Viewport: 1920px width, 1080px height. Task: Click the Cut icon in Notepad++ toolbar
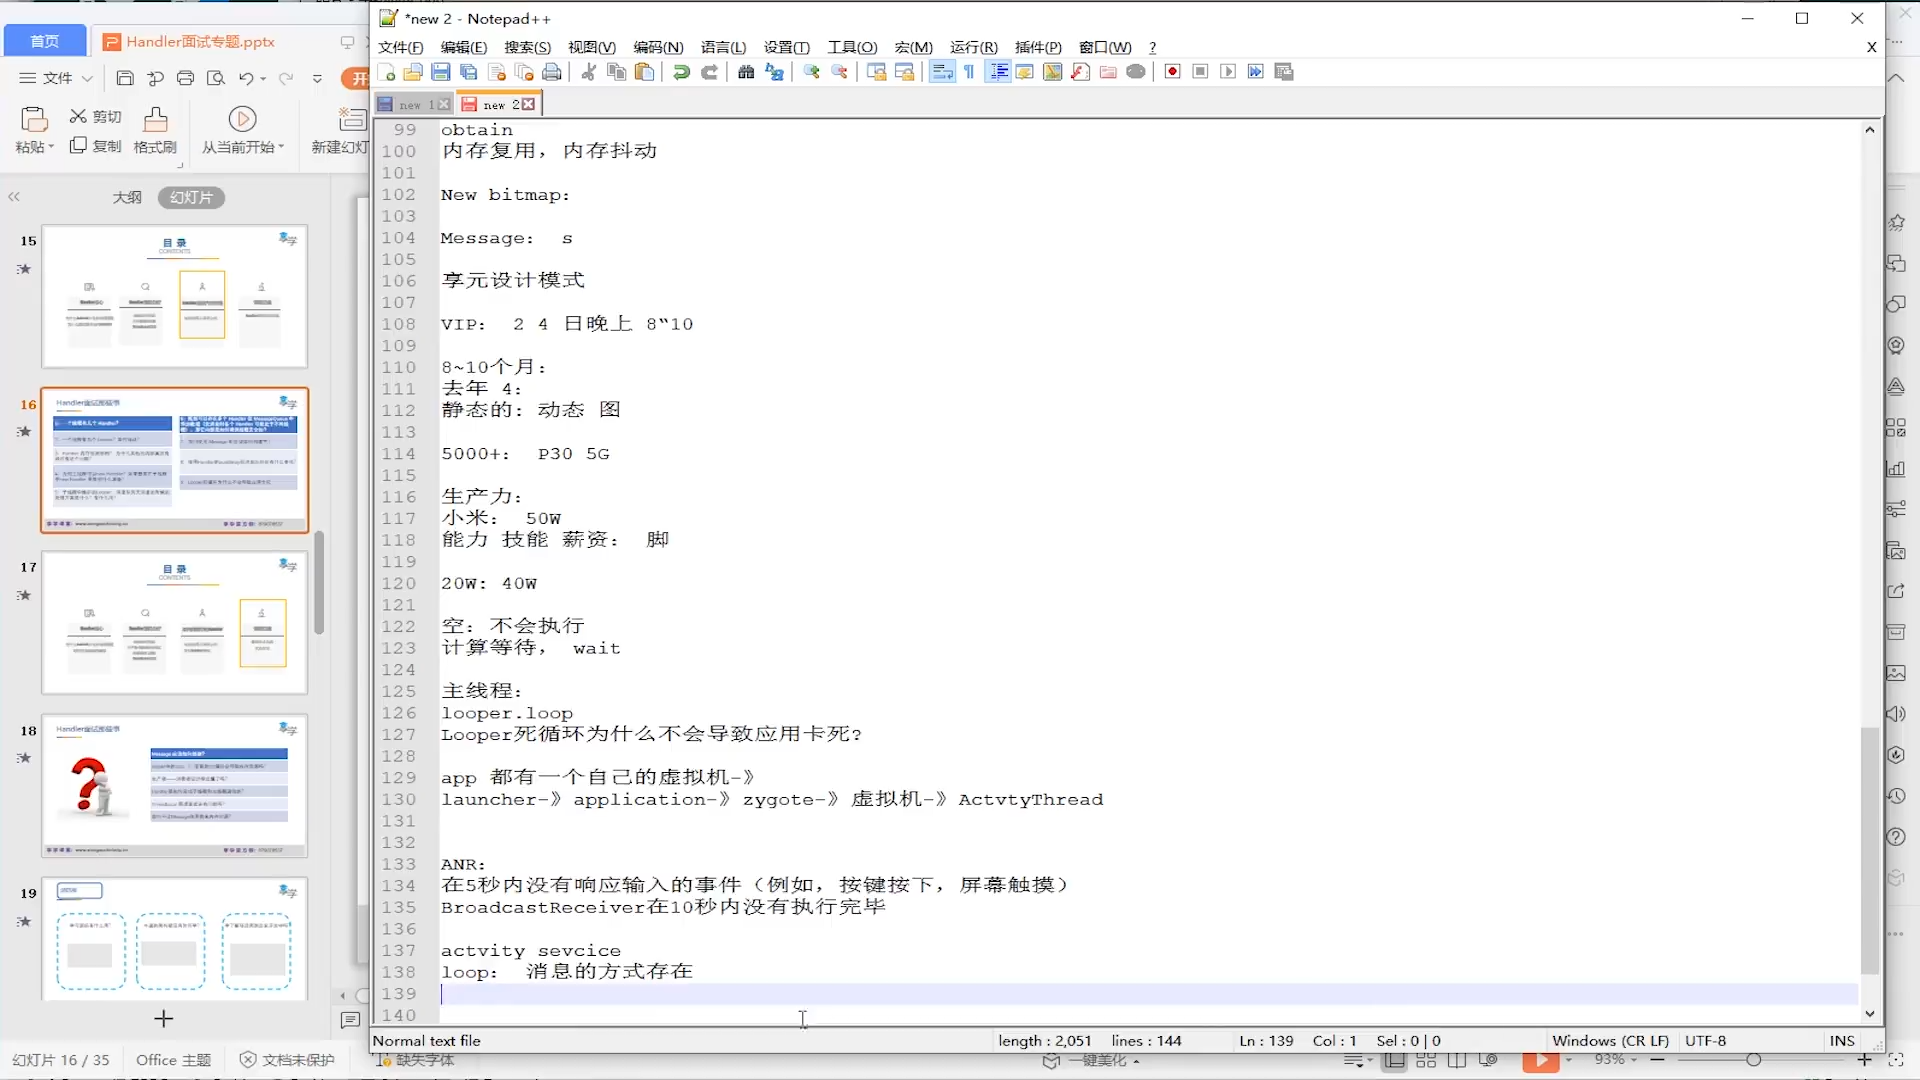point(587,72)
